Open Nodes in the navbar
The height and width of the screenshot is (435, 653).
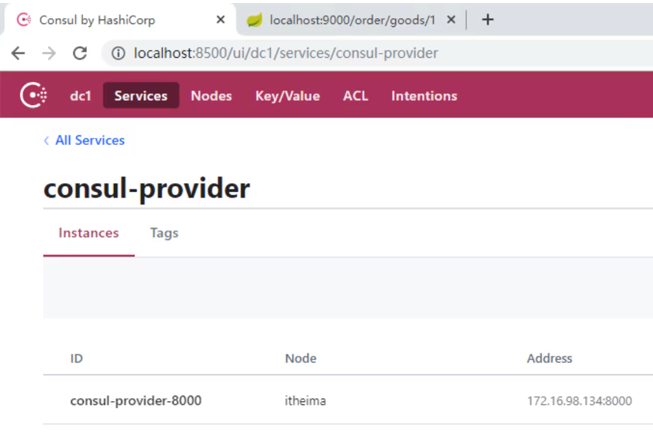(211, 96)
